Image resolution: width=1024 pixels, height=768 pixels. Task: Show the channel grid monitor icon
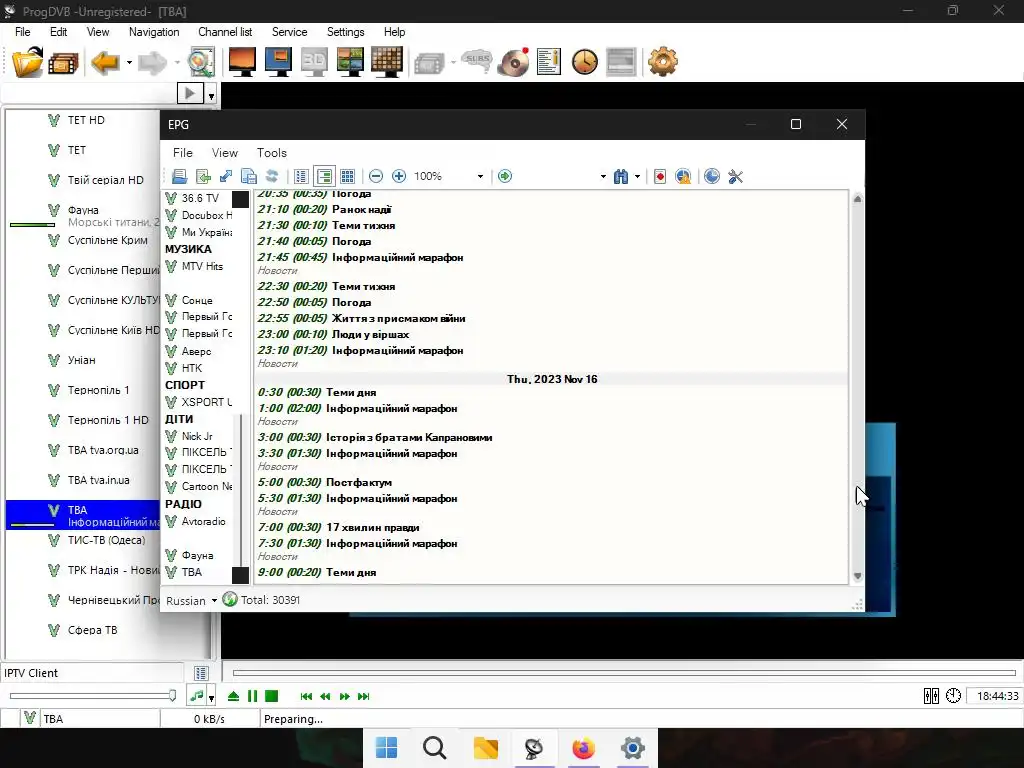[x=387, y=63]
